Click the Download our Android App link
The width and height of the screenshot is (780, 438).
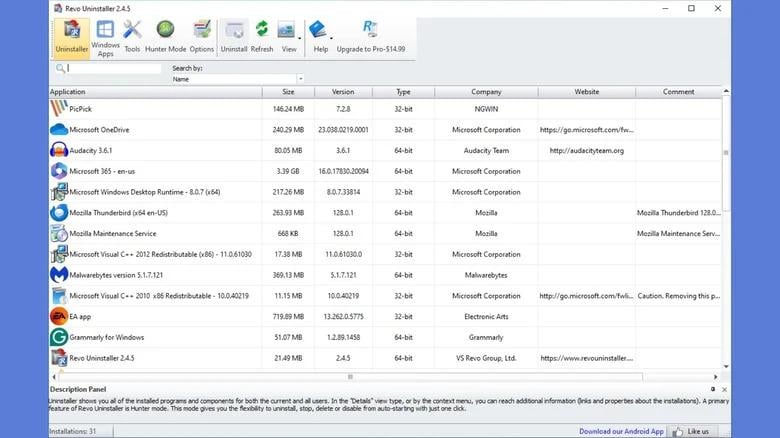click(x=621, y=431)
